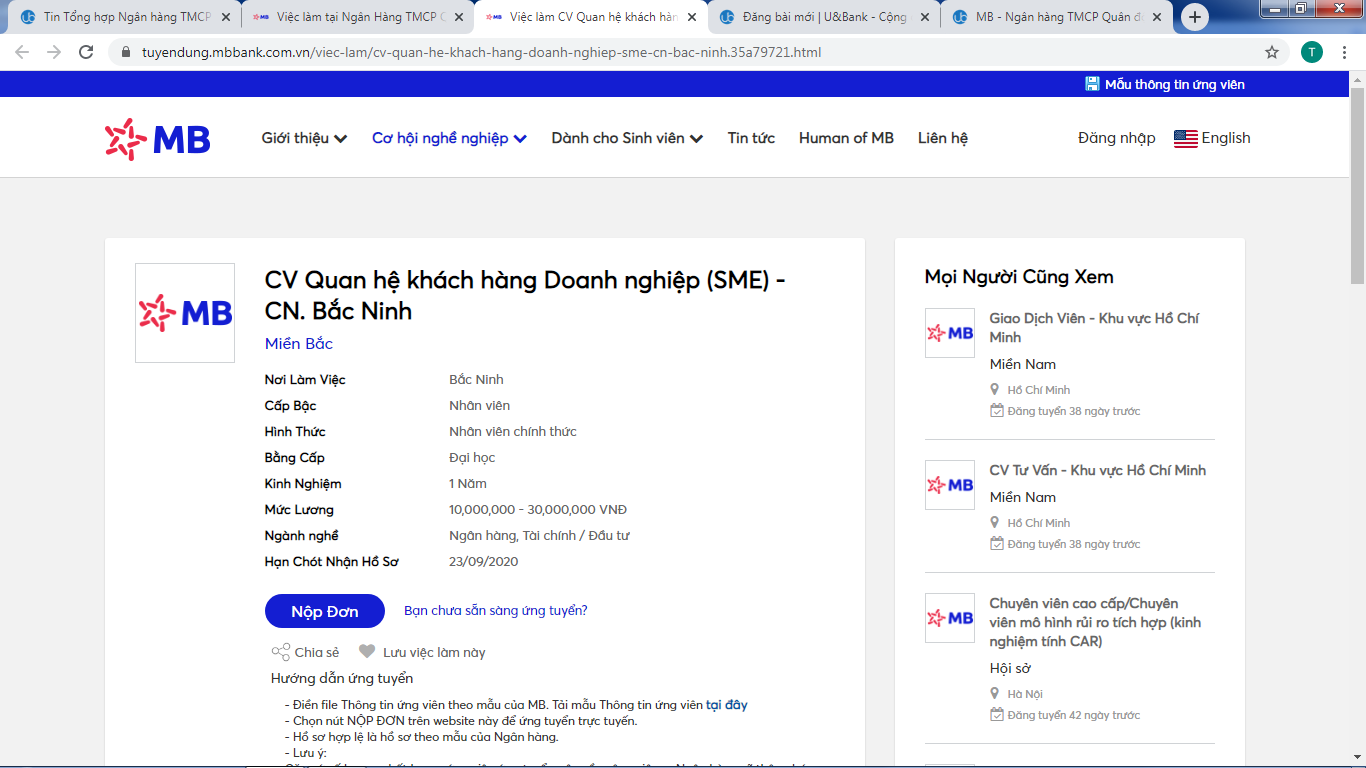Open the Tin tức menu item
The width and height of the screenshot is (1366, 768).
click(751, 138)
